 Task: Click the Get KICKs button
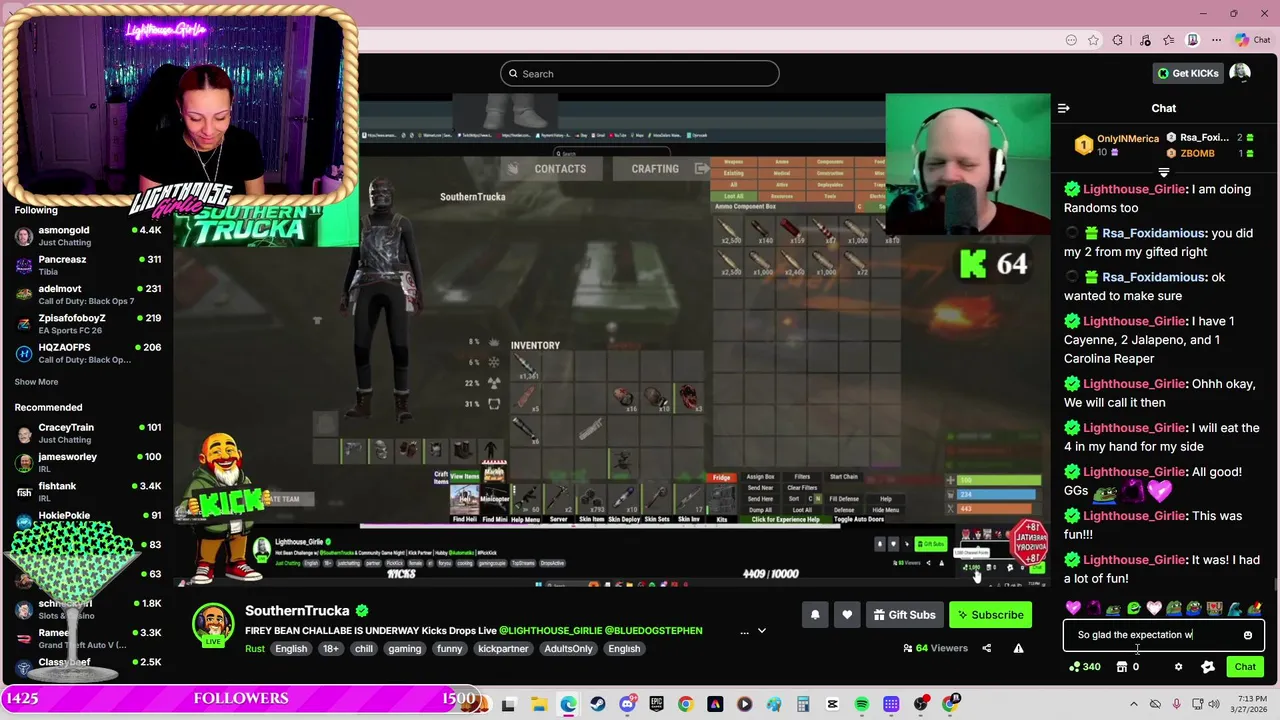[x=1188, y=73]
